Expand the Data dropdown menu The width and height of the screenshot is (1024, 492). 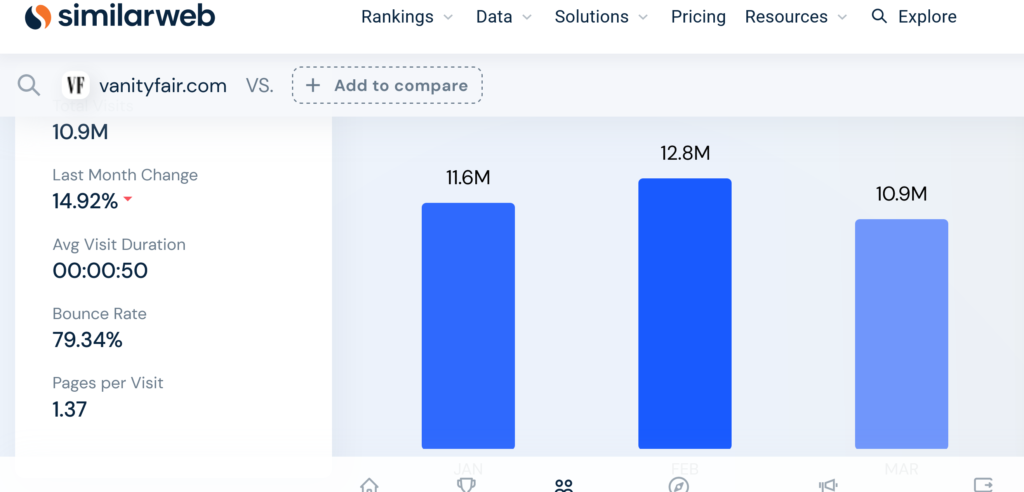pos(504,17)
